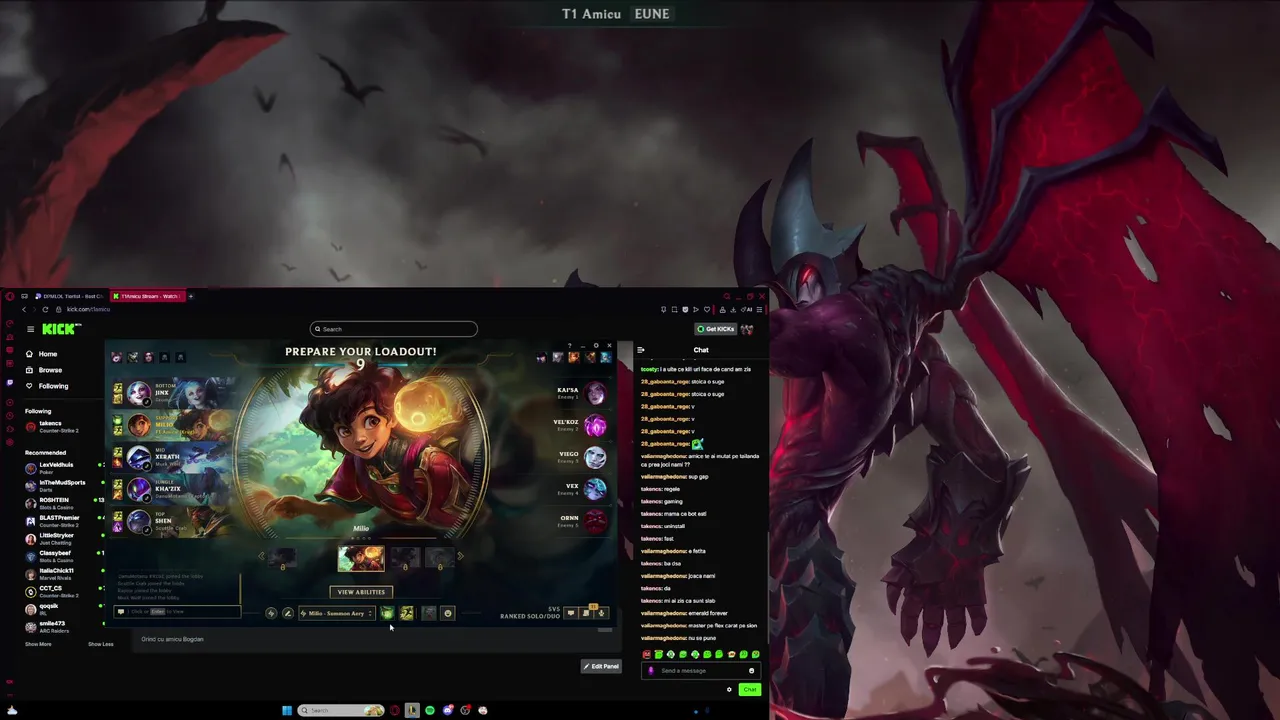Select the second summoner spell slot
1280x720 pixels.
point(406,613)
